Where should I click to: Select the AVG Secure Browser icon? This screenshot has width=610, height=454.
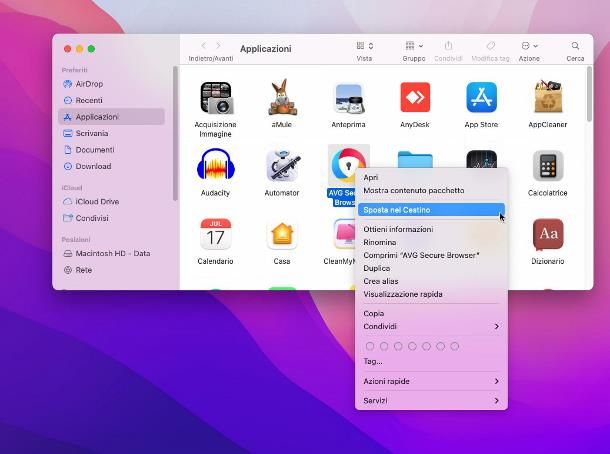(347, 163)
